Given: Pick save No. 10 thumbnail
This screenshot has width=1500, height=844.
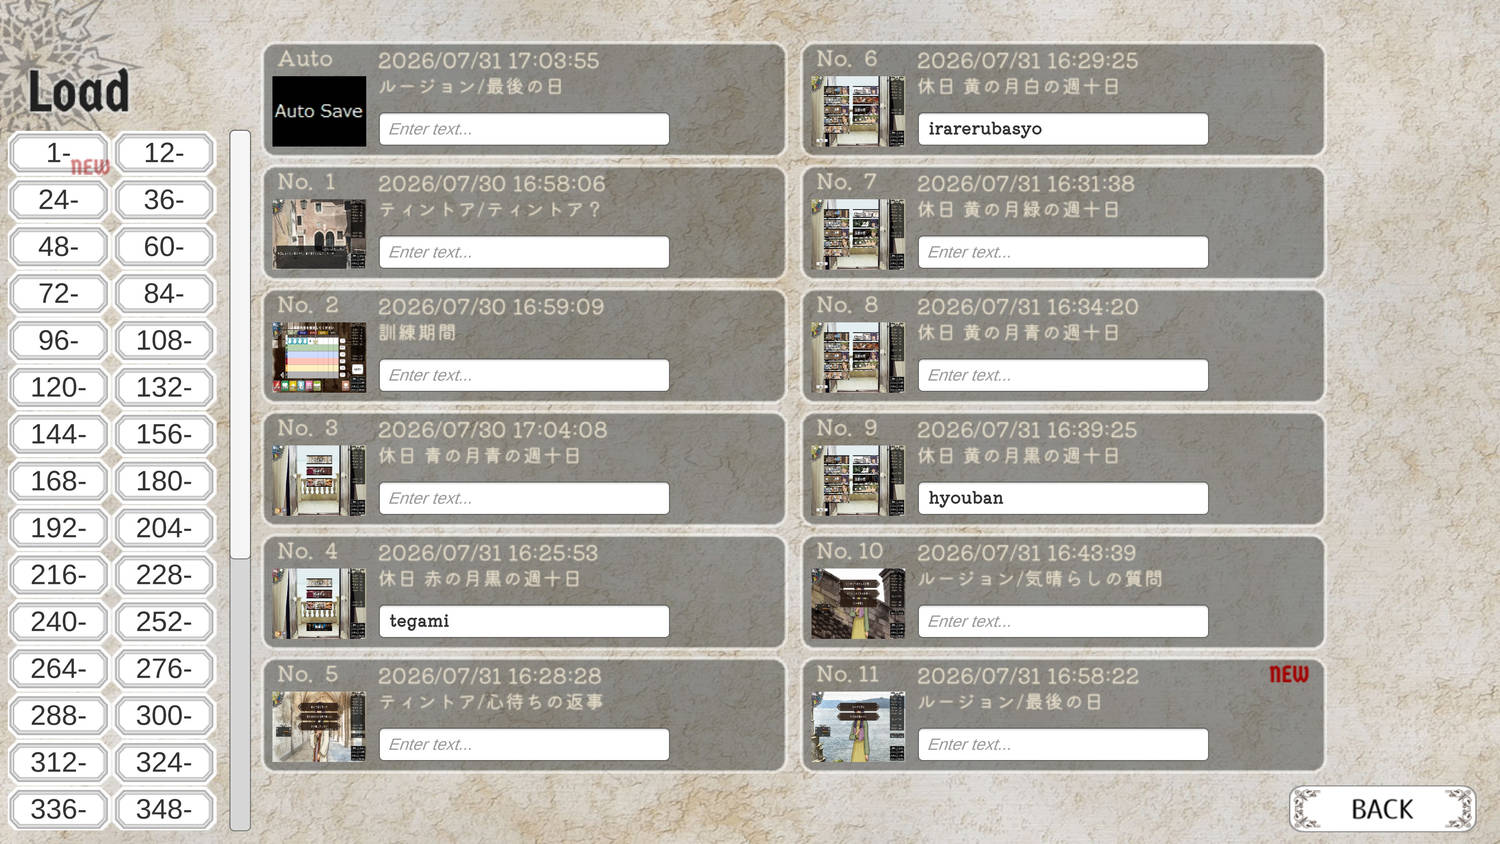Looking at the screenshot, I should (x=858, y=603).
